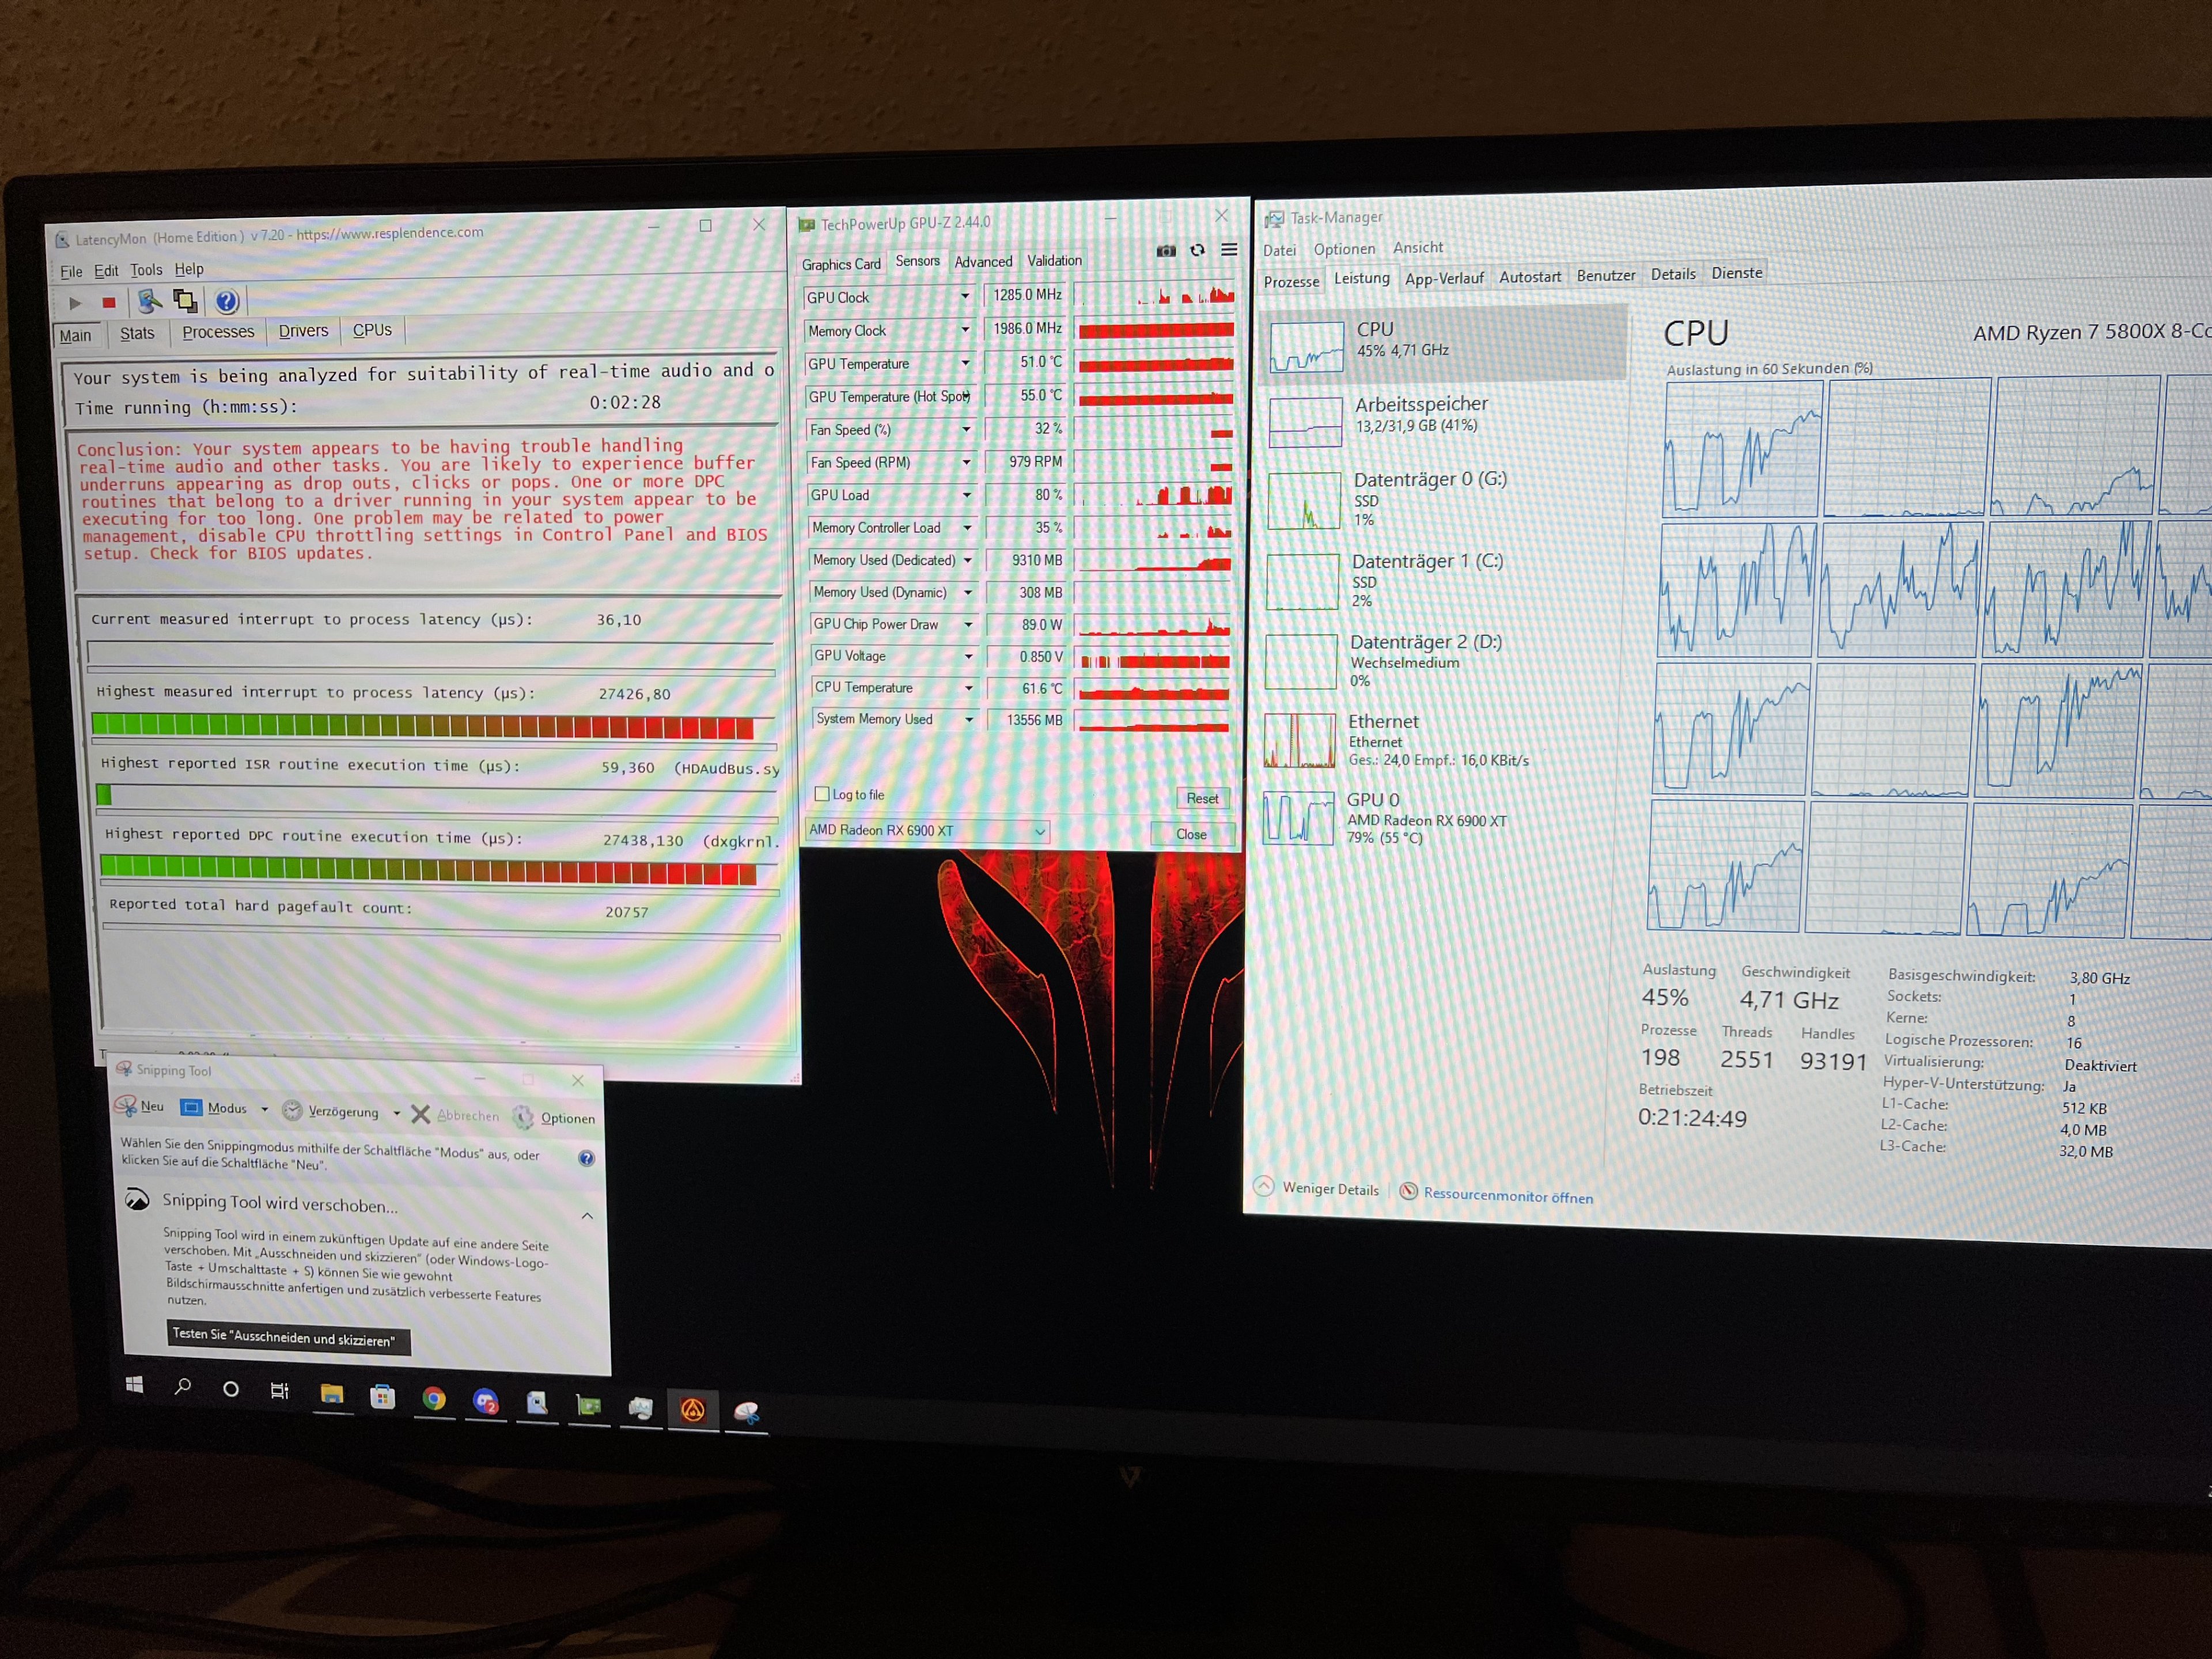Click the blue help question mark in LatencyMon toolbar
The width and height of the screenshot is (2212, 1659).
227,301
